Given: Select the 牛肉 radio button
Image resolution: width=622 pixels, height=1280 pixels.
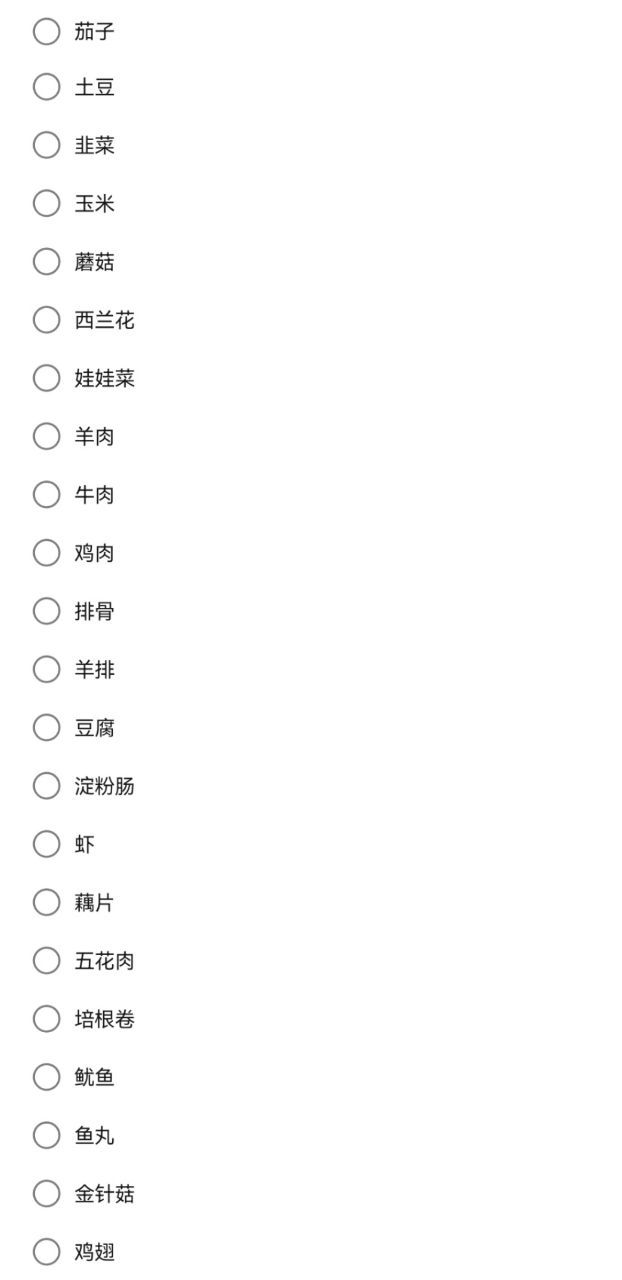Looking at the screenshot, I should coord(47,494).
